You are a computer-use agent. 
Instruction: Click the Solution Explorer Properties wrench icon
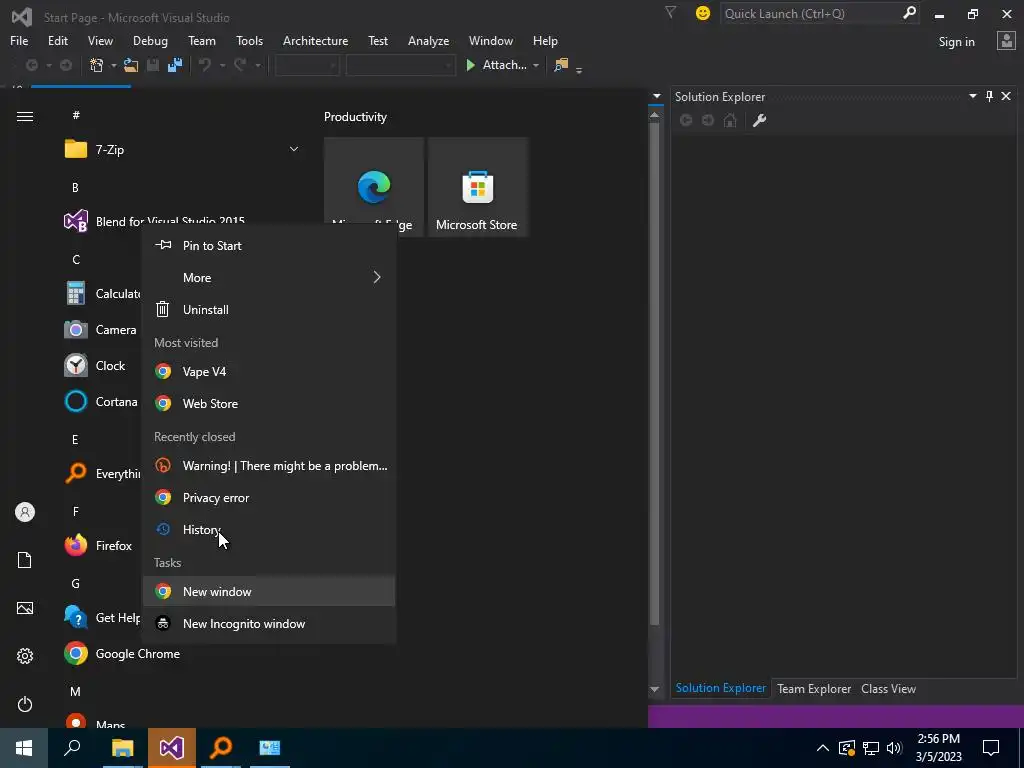(x=759, y=120)
